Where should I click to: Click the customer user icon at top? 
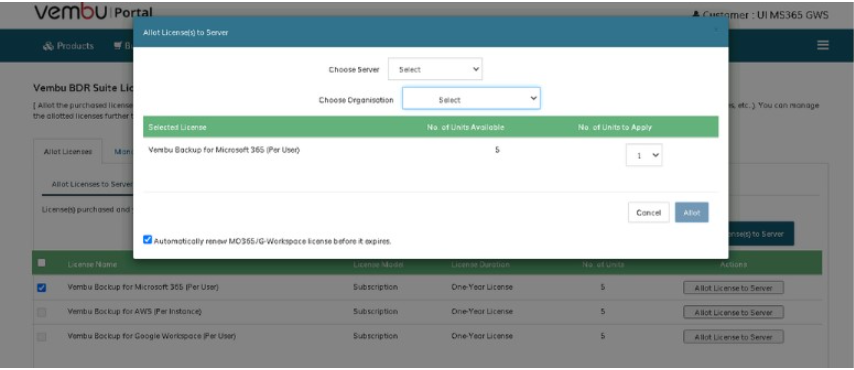(x=696, y=15)
